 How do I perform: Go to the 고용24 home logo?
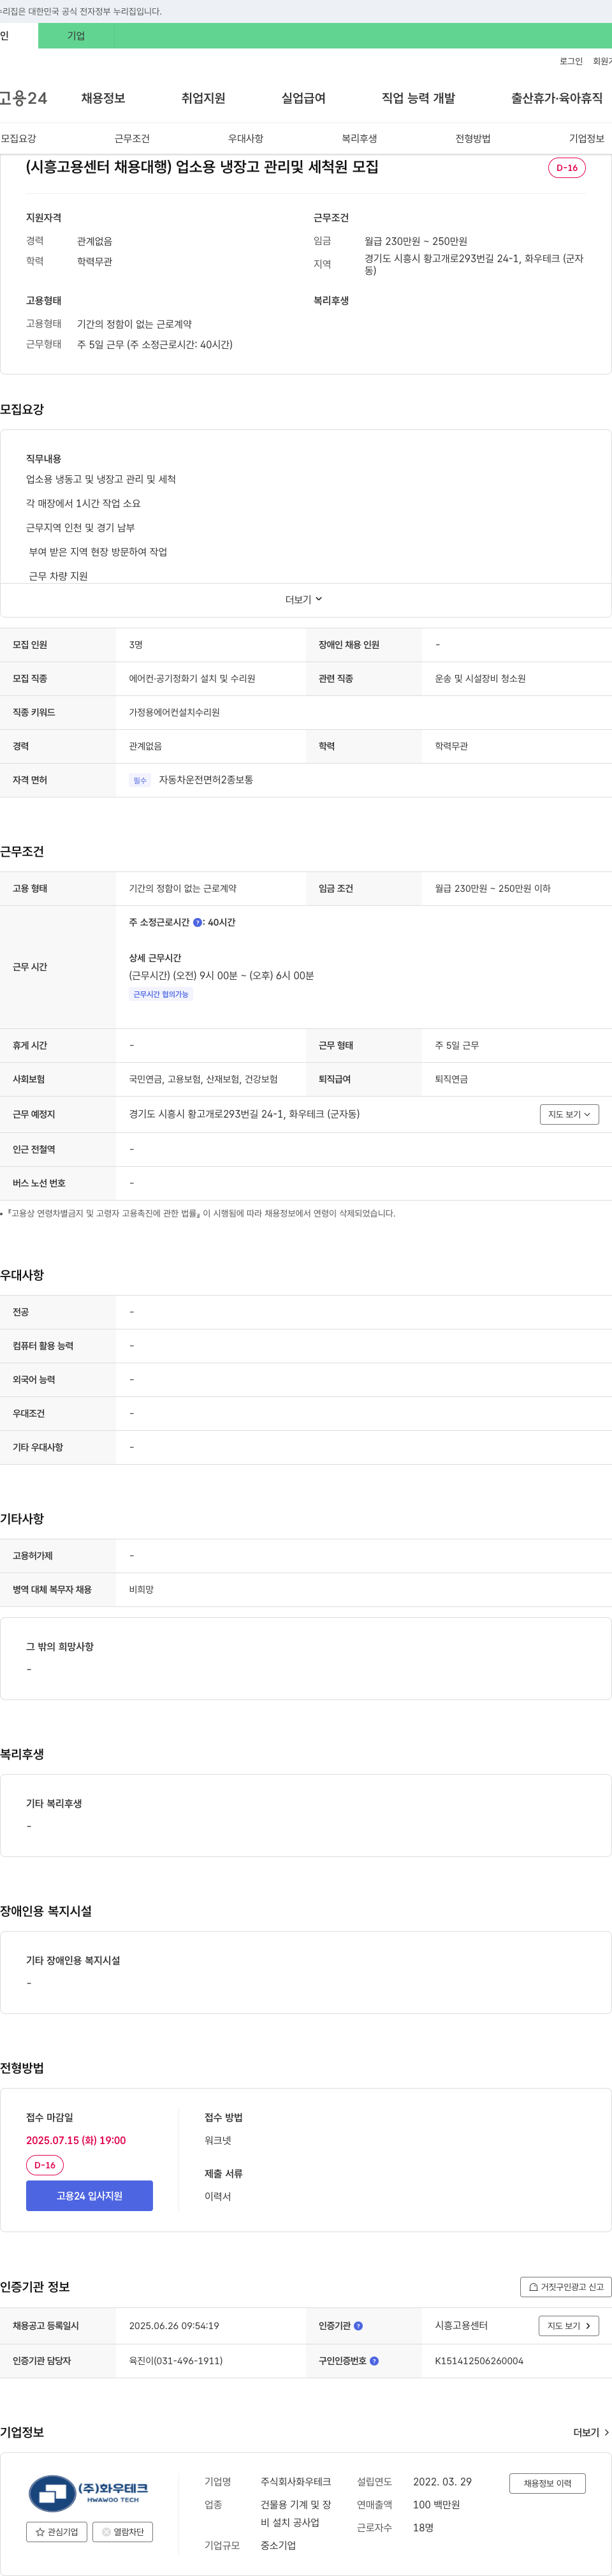[23, 98]
